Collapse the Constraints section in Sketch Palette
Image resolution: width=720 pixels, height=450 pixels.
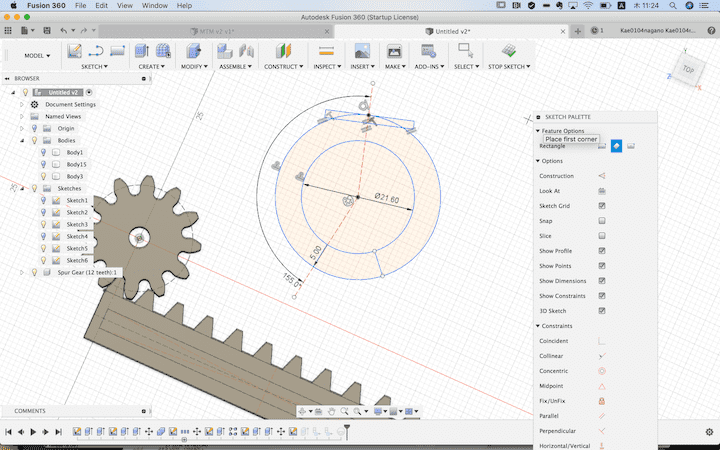pyautogui.click(x=539, y=326)
